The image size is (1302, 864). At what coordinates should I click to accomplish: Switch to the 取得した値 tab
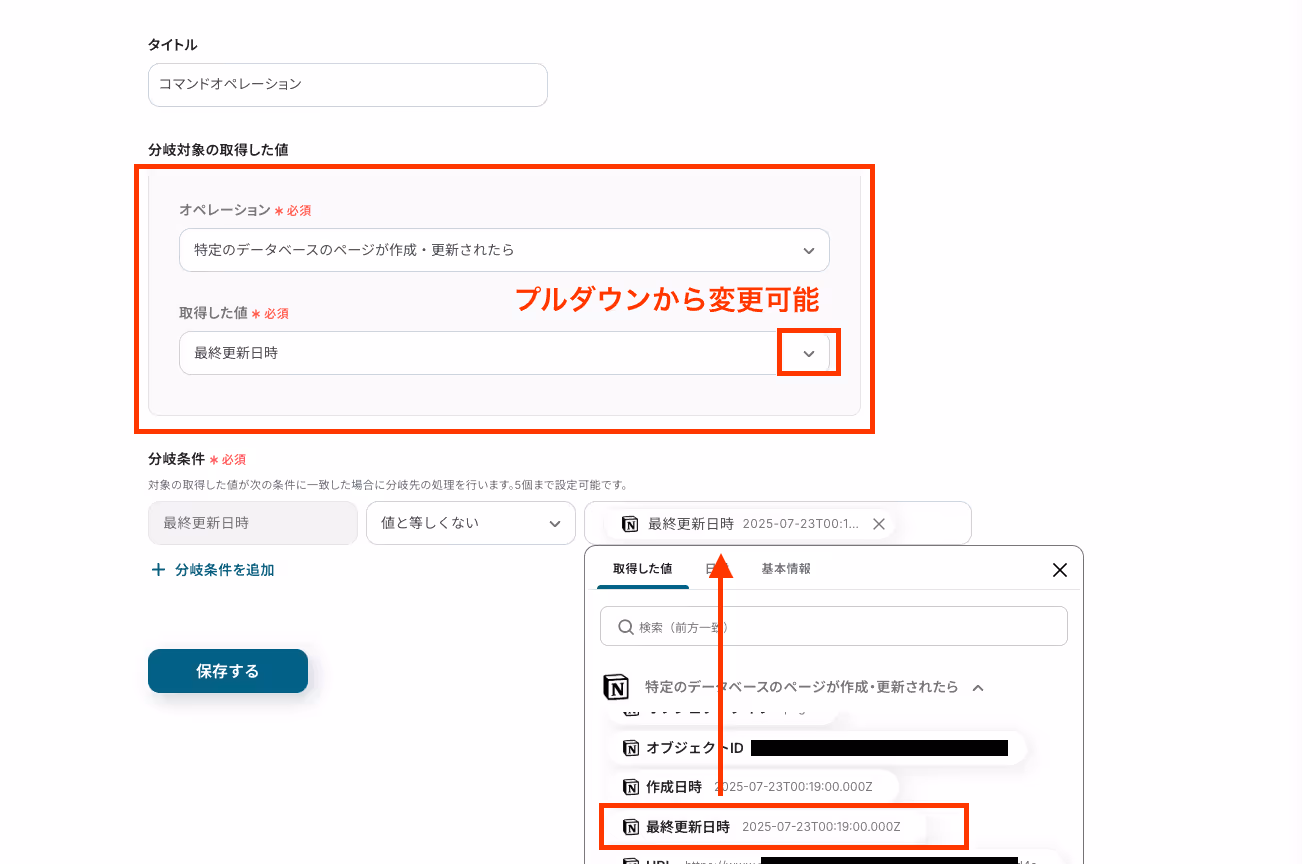pyautogui.click(x=642, y=568)
